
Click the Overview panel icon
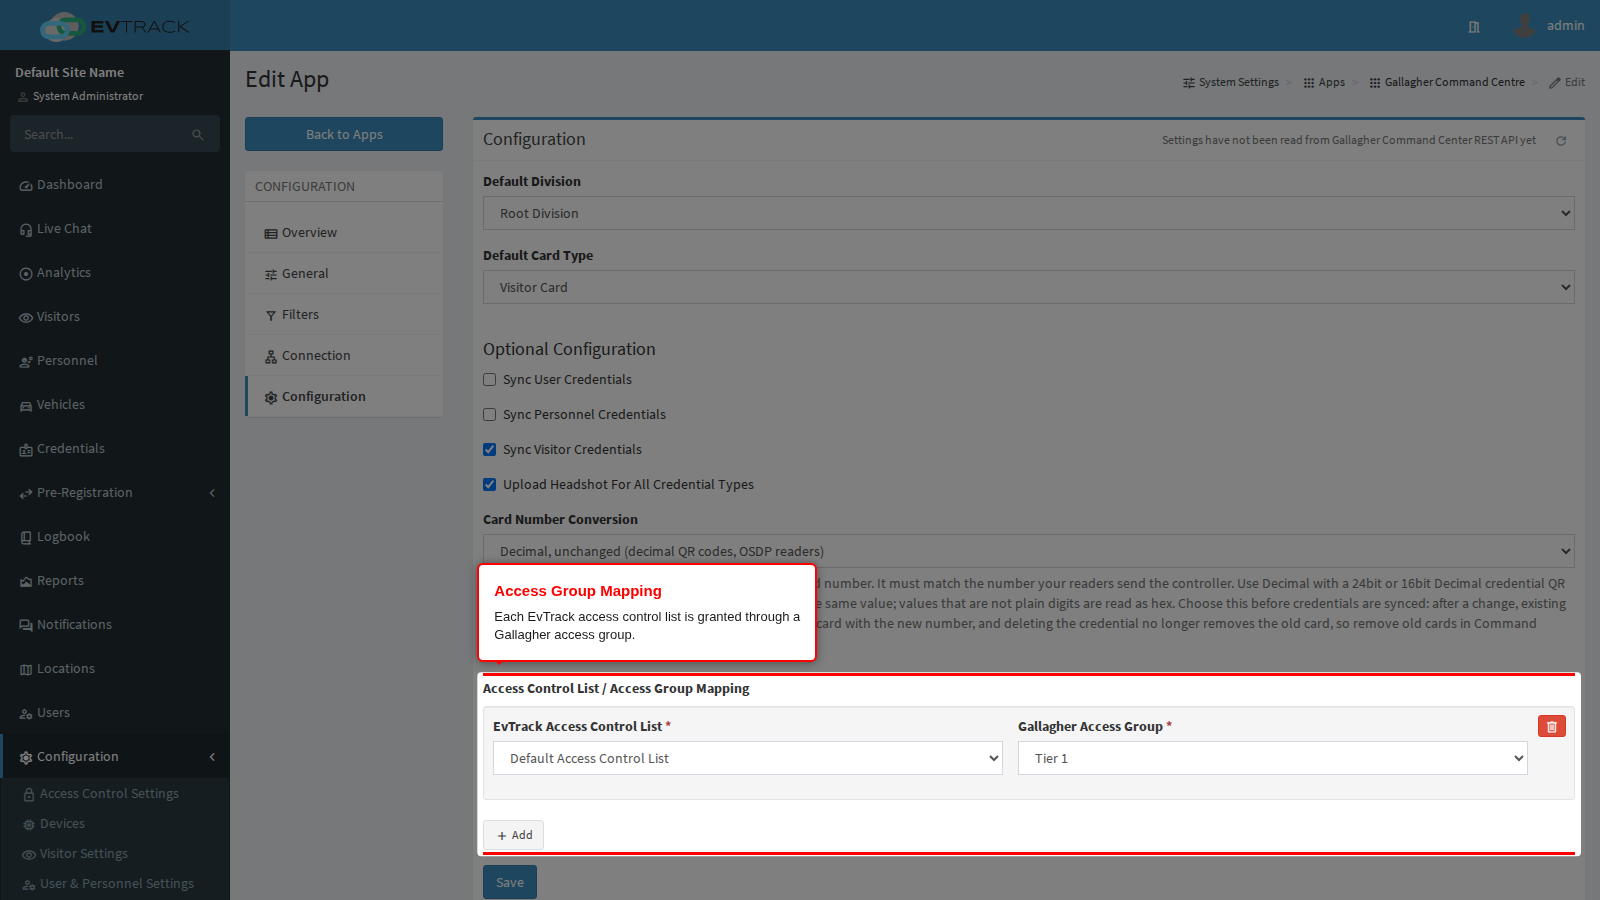tap(271, 234)
